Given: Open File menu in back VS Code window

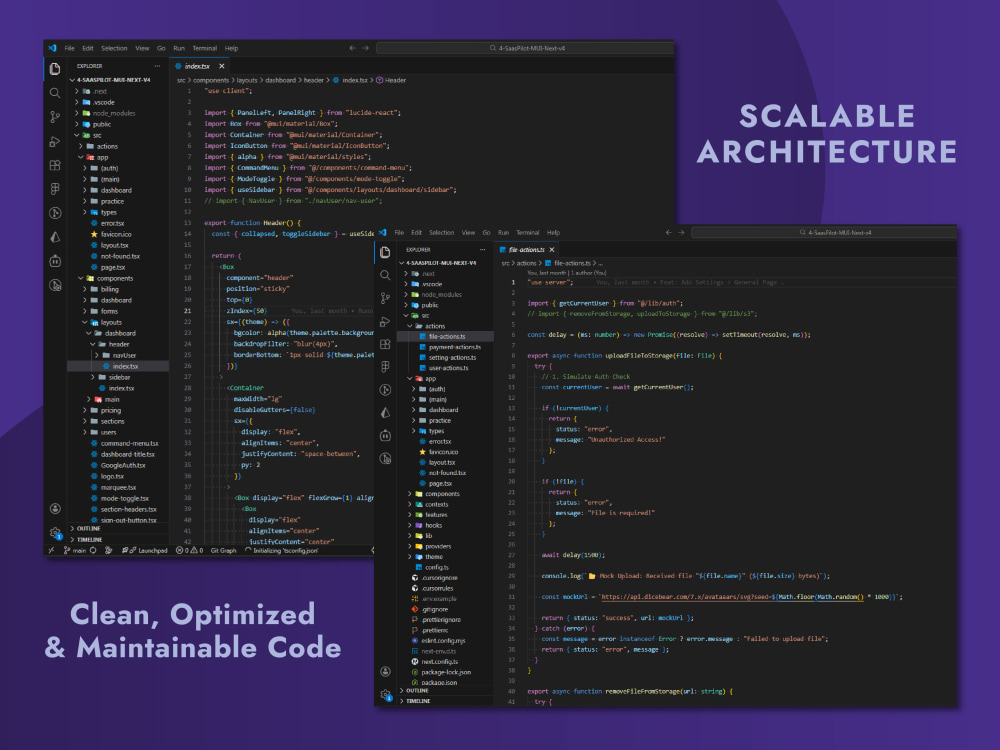Looking at the screenshot, I should pos(70,48).
